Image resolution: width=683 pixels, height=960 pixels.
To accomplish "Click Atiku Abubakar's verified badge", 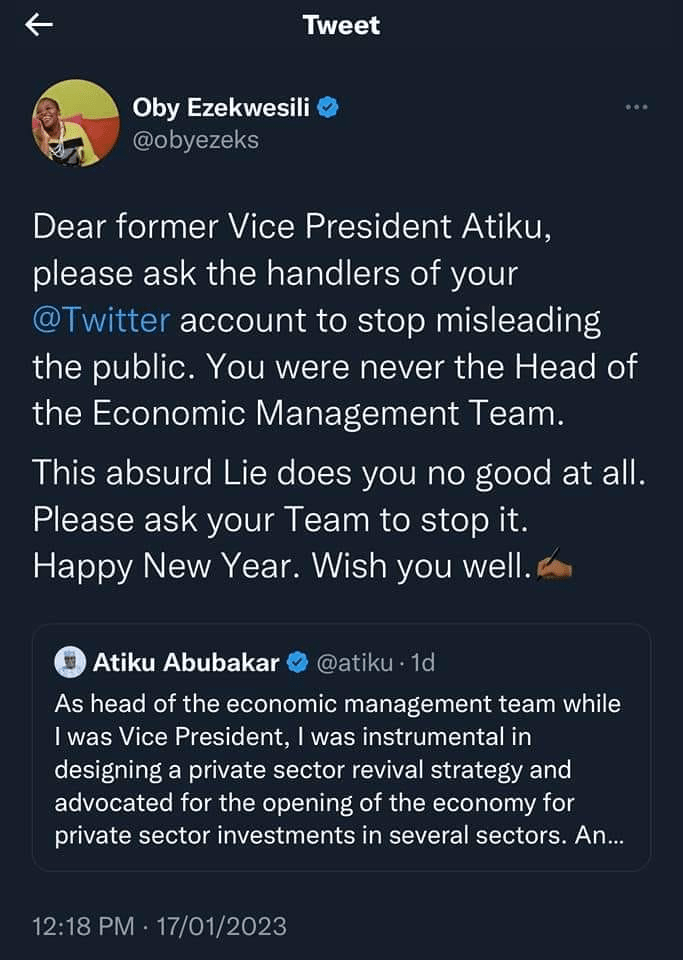I will (297, 661).
